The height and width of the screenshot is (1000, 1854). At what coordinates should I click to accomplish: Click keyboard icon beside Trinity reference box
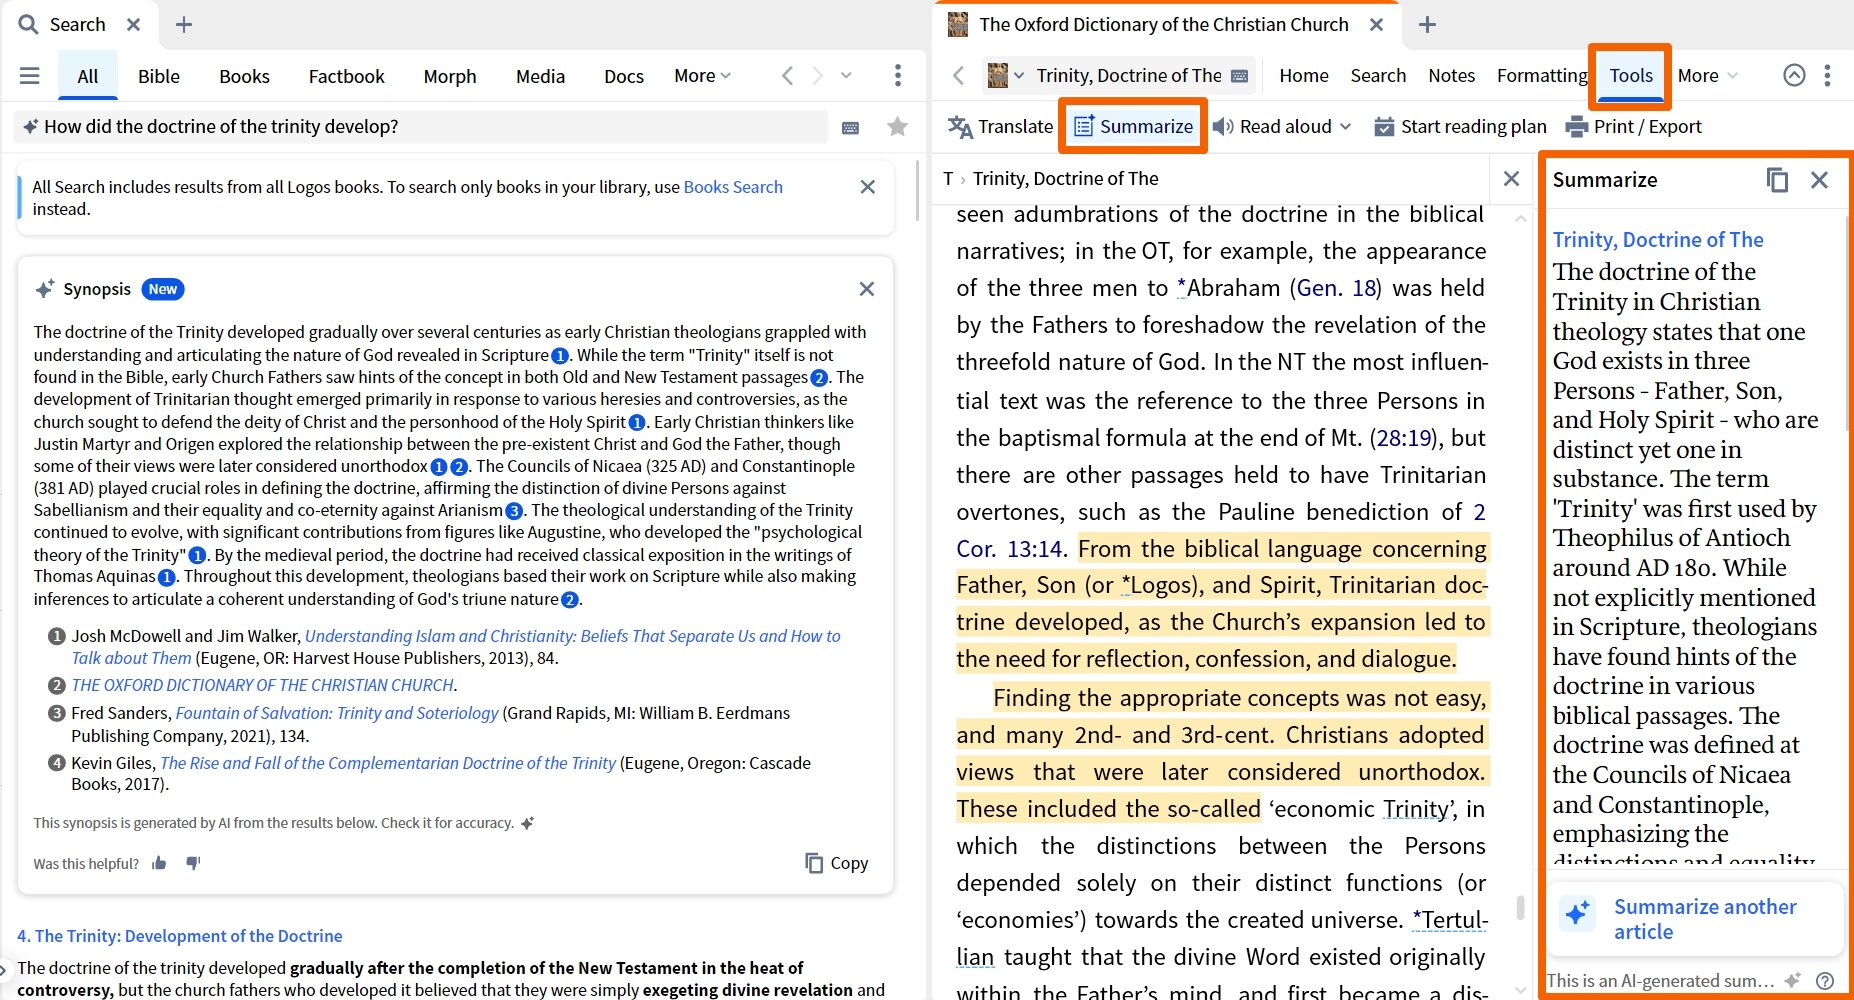pos(1239,76)
